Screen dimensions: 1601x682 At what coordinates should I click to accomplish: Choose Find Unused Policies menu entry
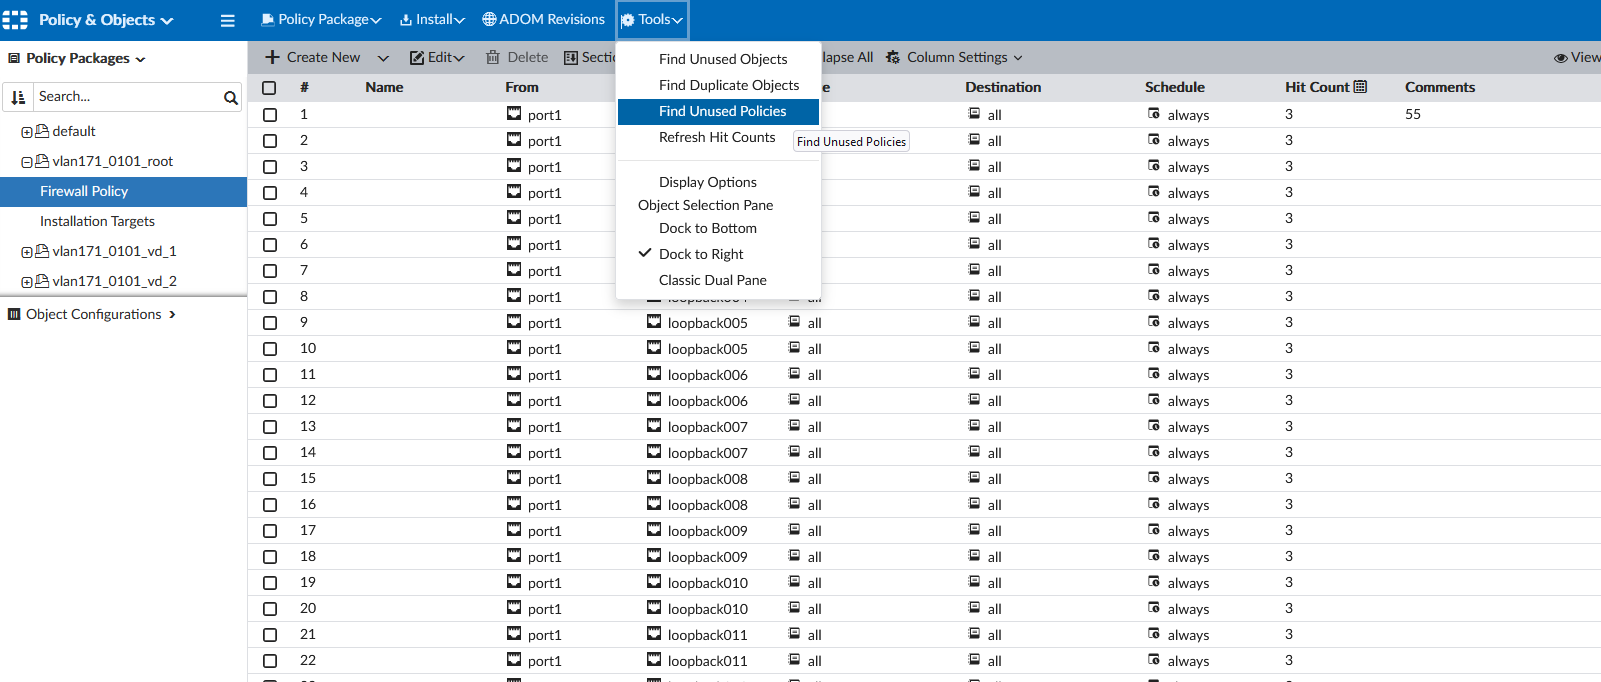coord(718,111)
